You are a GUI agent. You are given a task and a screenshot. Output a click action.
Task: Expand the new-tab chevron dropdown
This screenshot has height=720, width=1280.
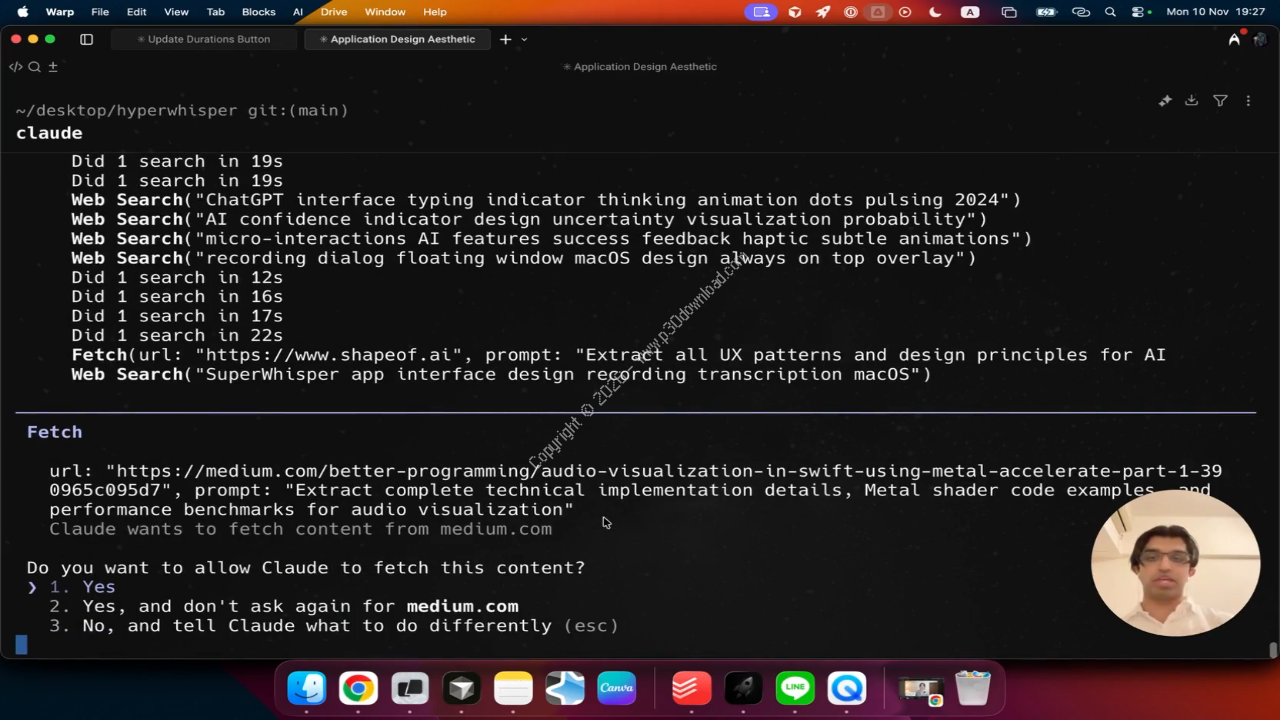click(524, 40)
